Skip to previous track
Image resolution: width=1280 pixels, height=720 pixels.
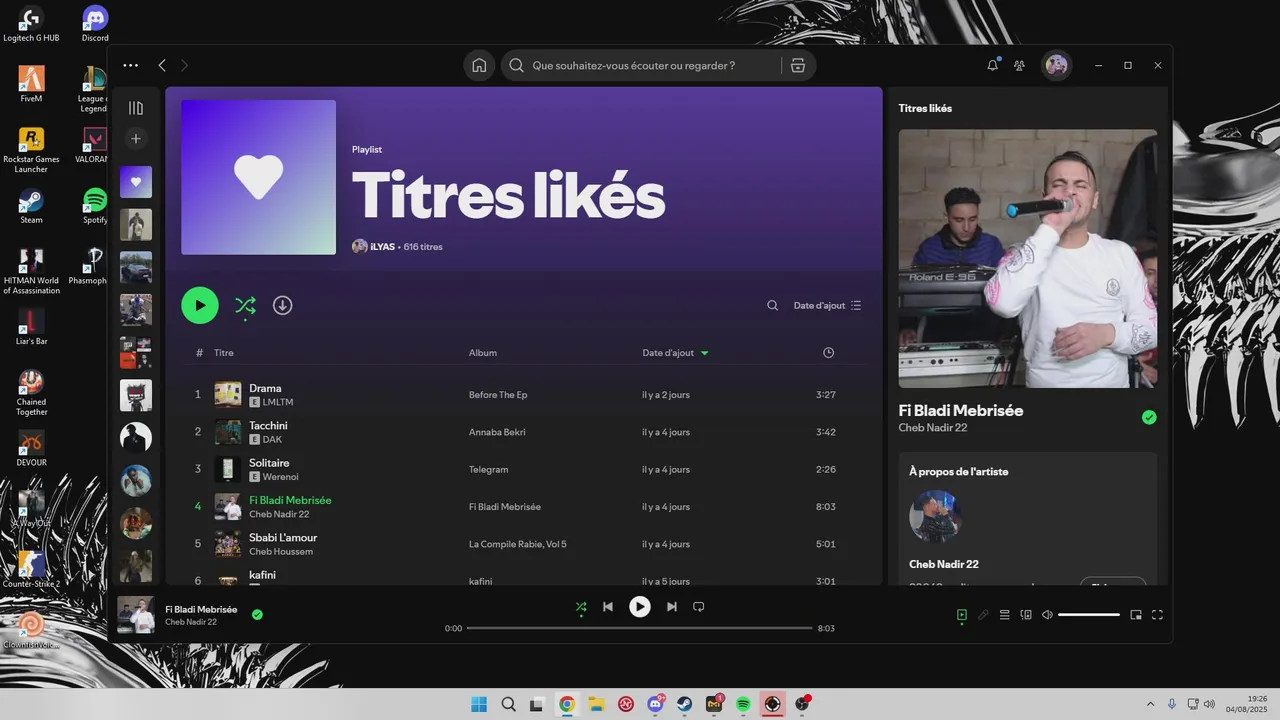[608, 607]
